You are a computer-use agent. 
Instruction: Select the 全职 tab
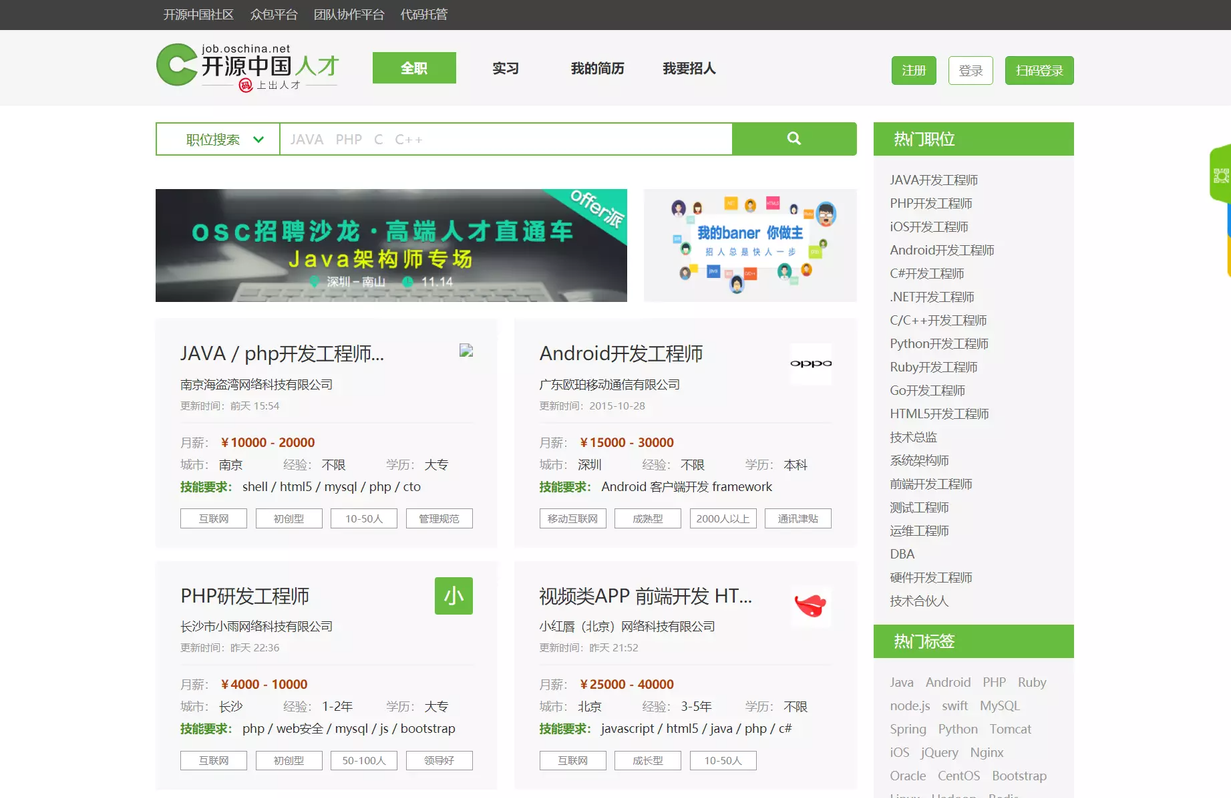coord(414,68)
